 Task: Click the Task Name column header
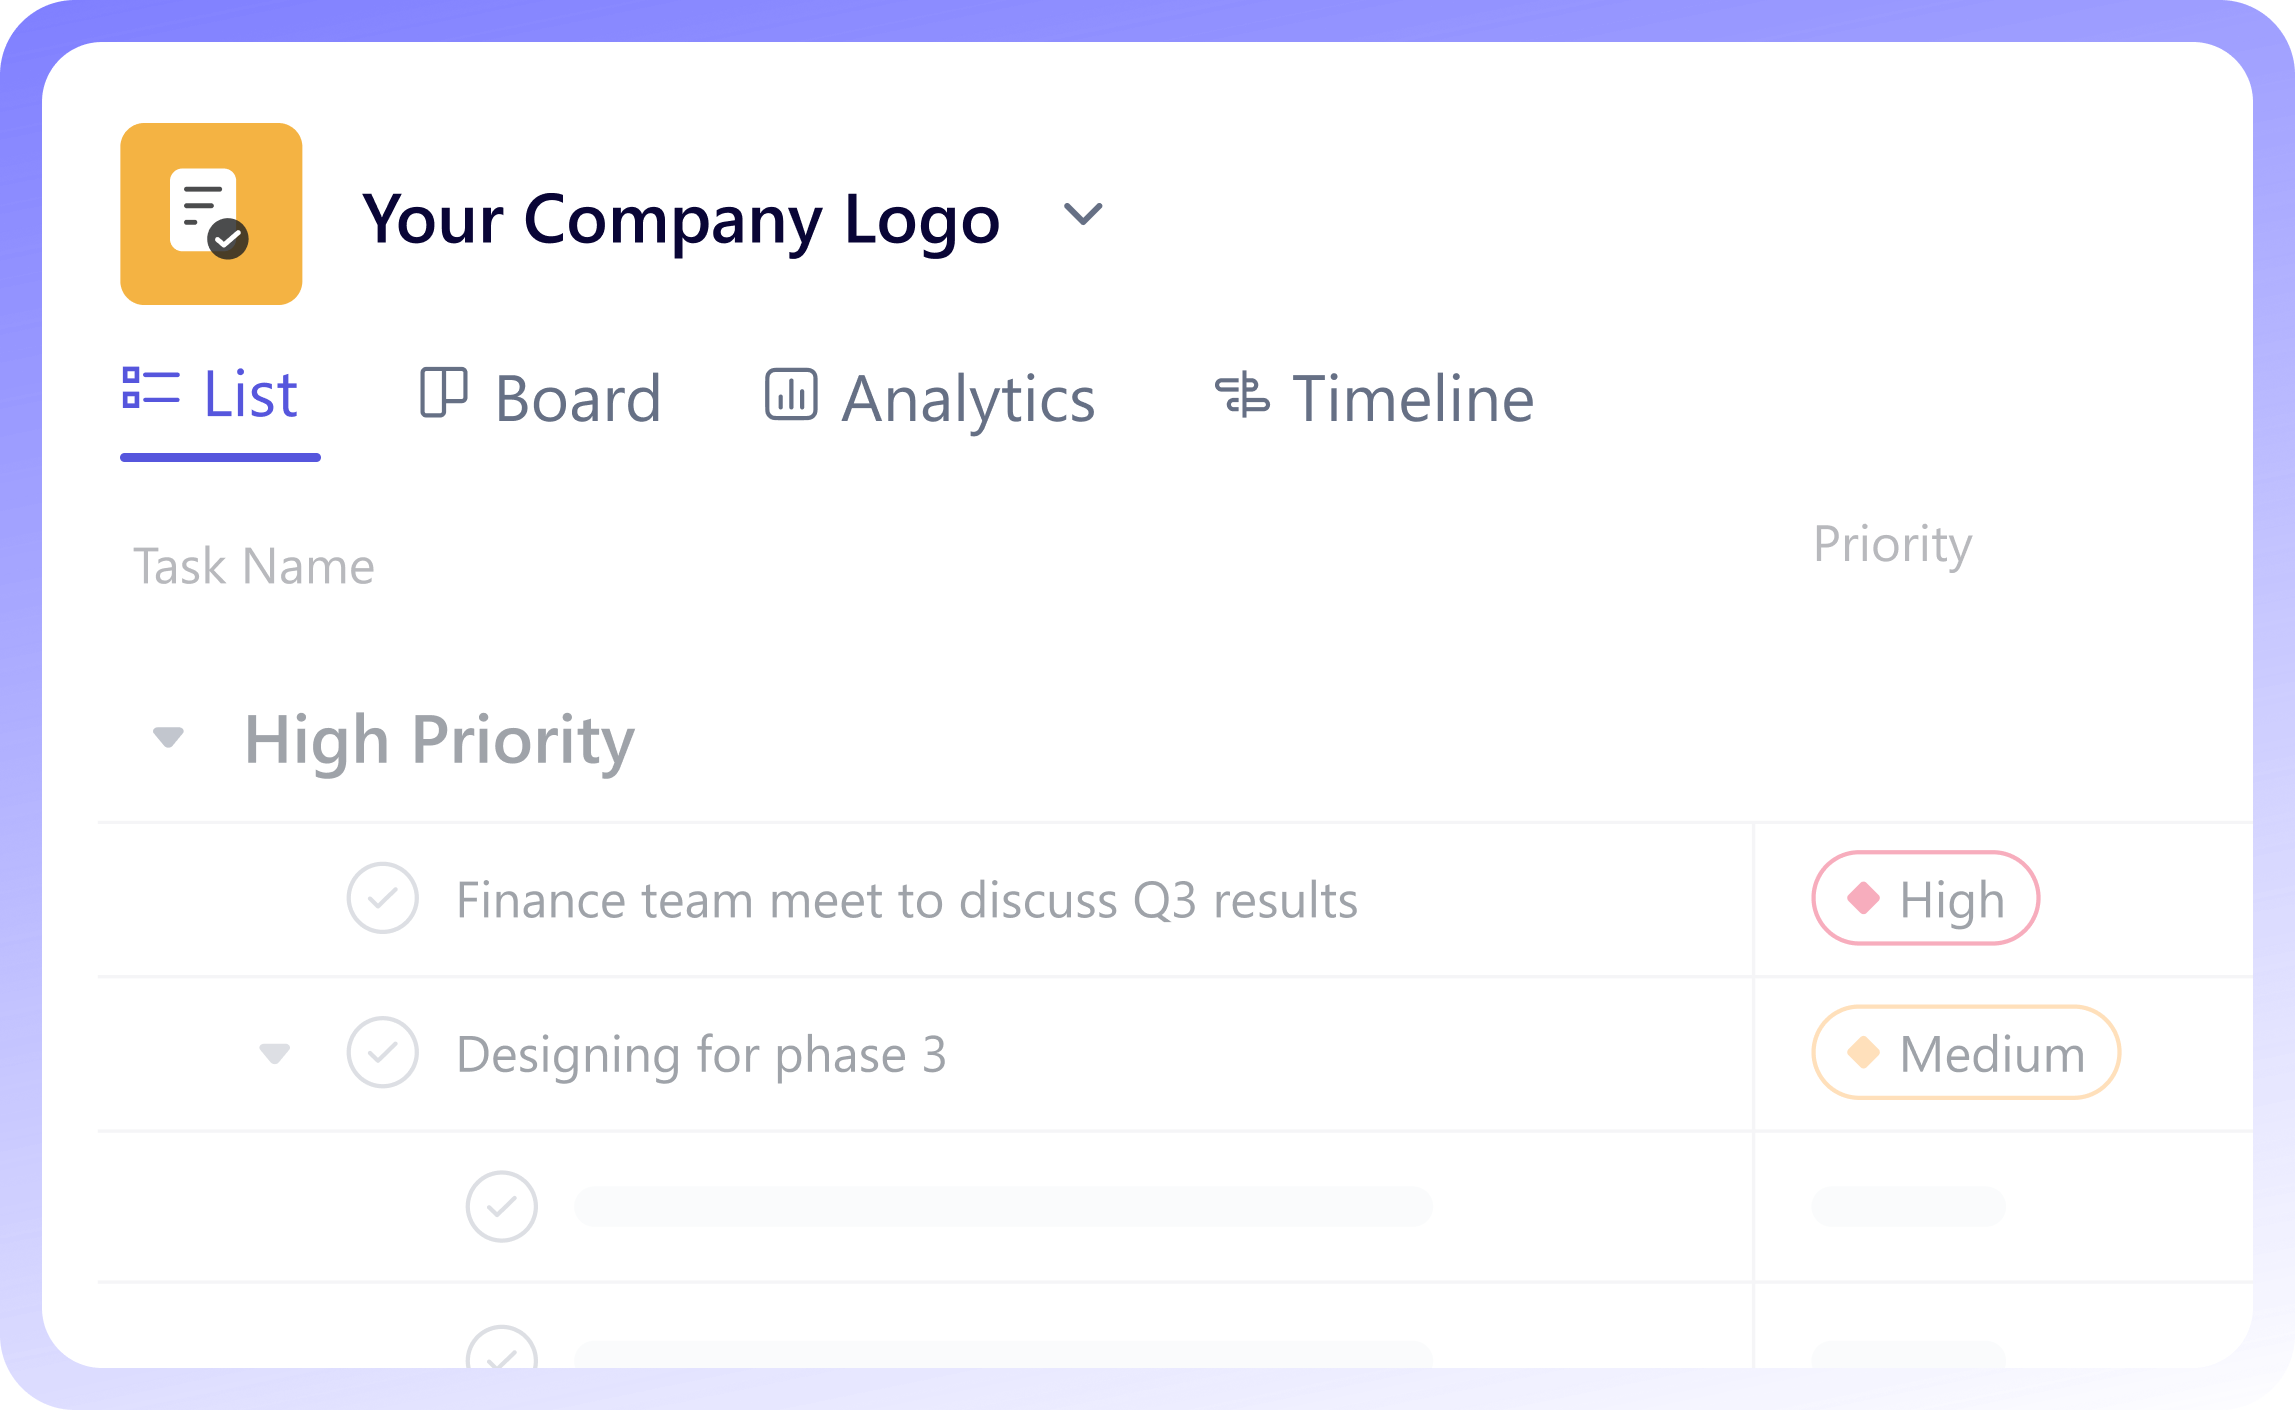254,566
